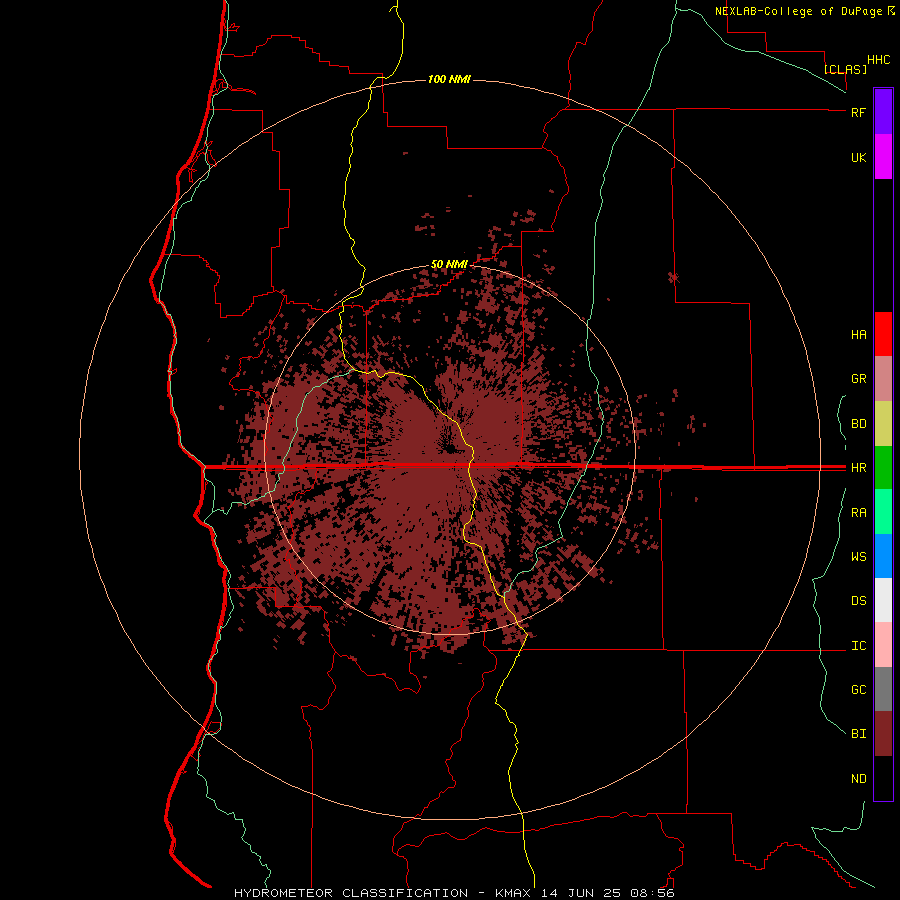The height and width of the screenshot is (900, 900).
Task: Click the BD yellow legend swatch
Action: [883, 423]
